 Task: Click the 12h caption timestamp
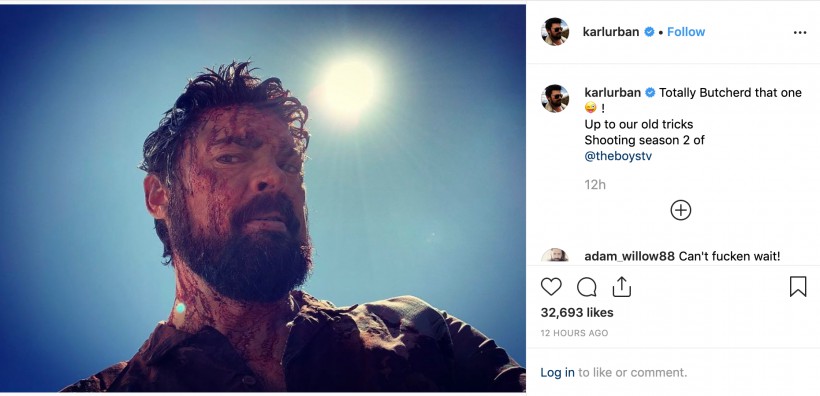pyautogui.click(x=595, y=184)
